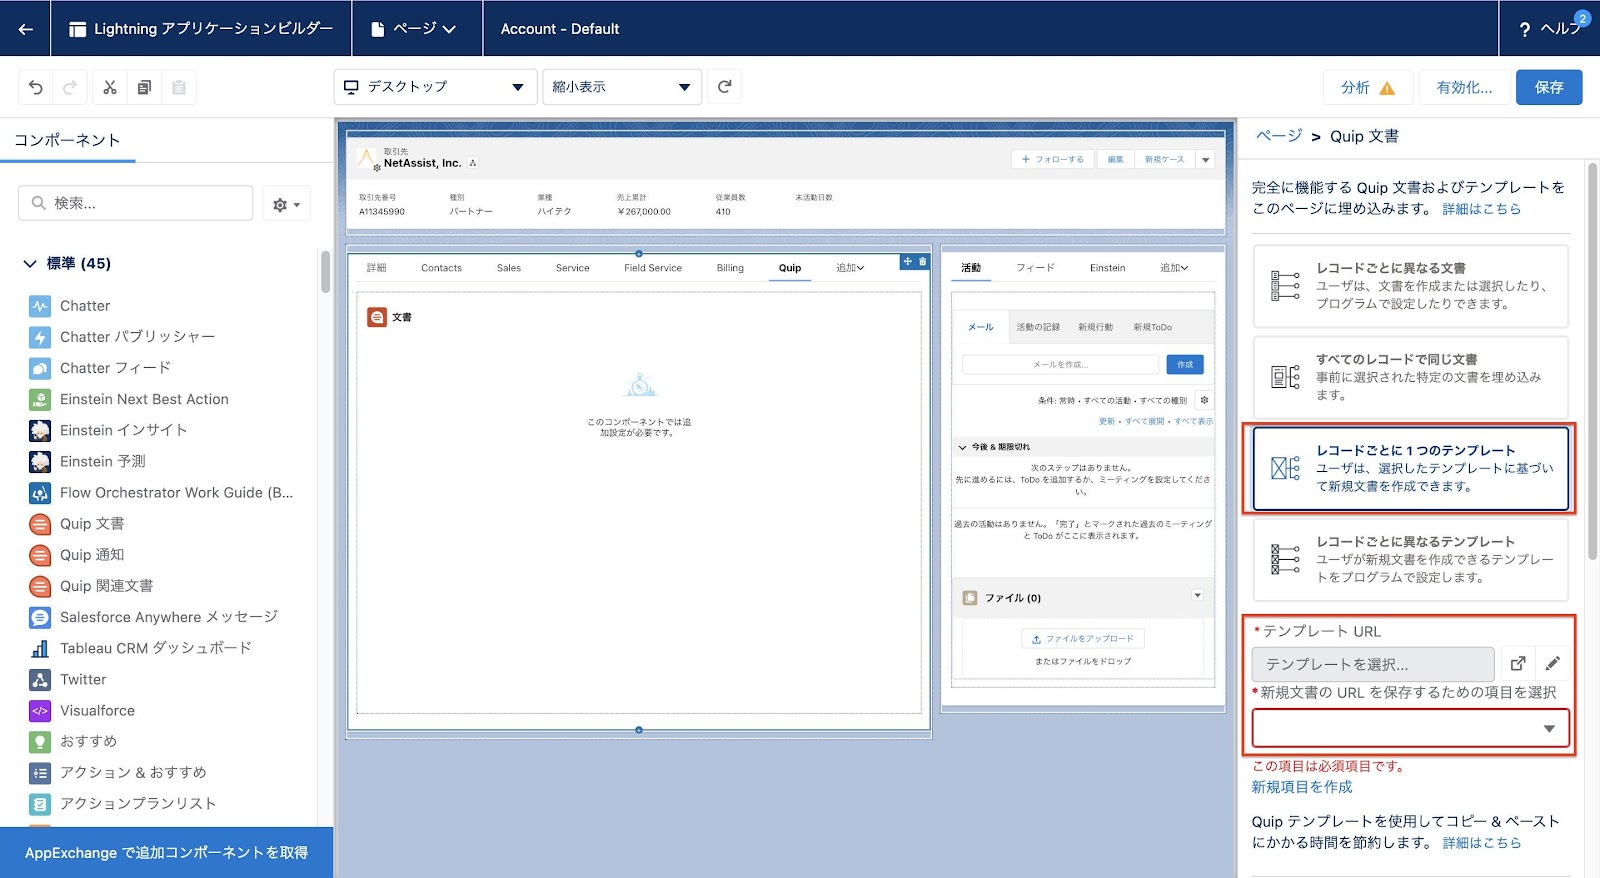The image size is (1600, 878).
Task: Switch to the Contacts tab
Action: 441,268
